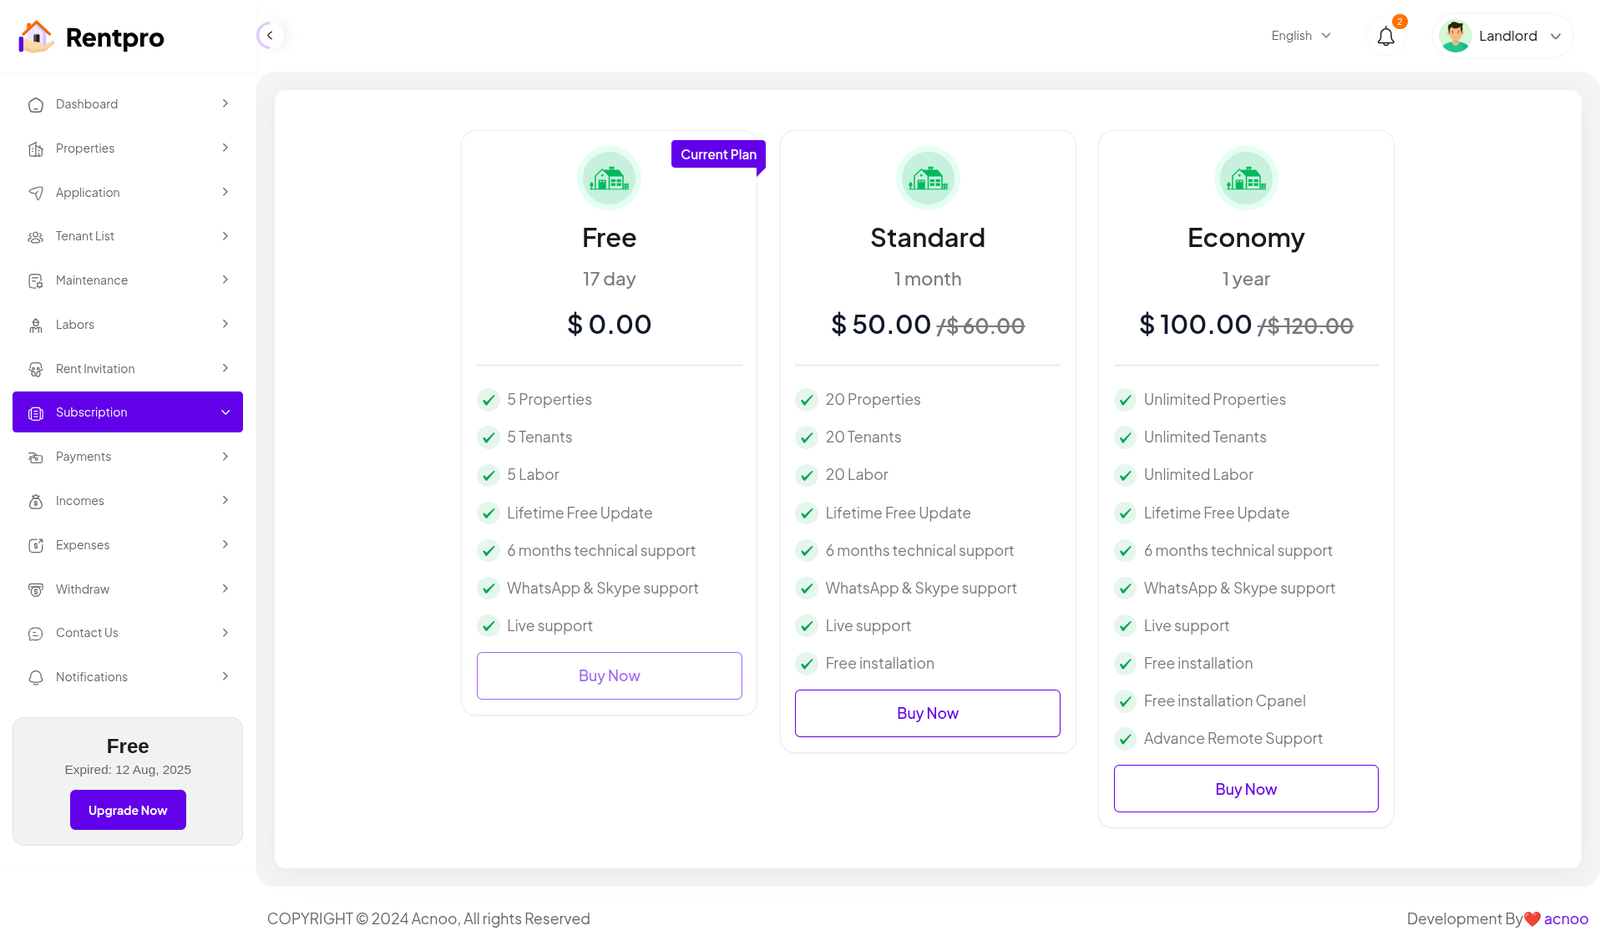1600x950 pixels.
Task: Click the Upgrade Now button
Action: click(128, 810)
